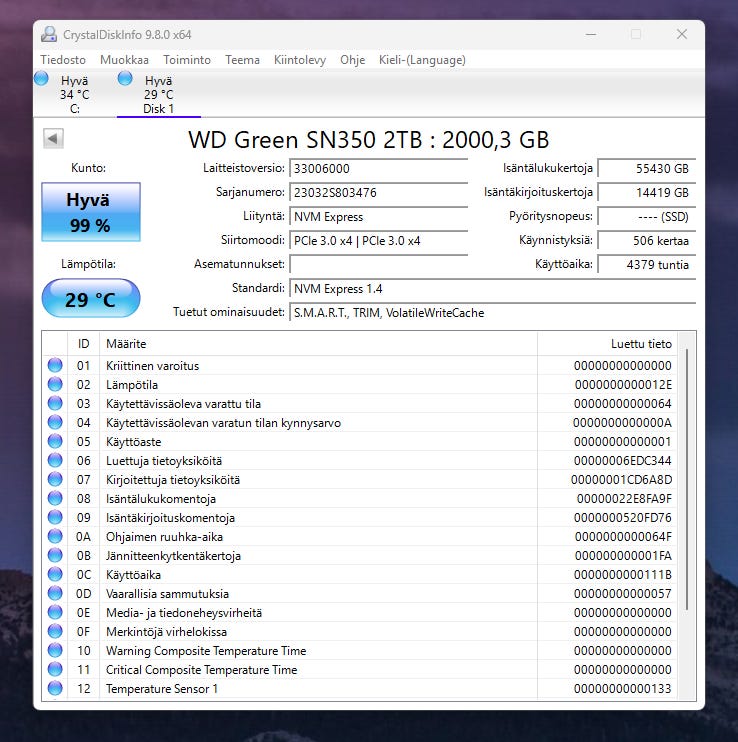The width and height of the screenshot is (738, 742).
Task: Click the empty Asematunnukset field
Action: (378, 265)
